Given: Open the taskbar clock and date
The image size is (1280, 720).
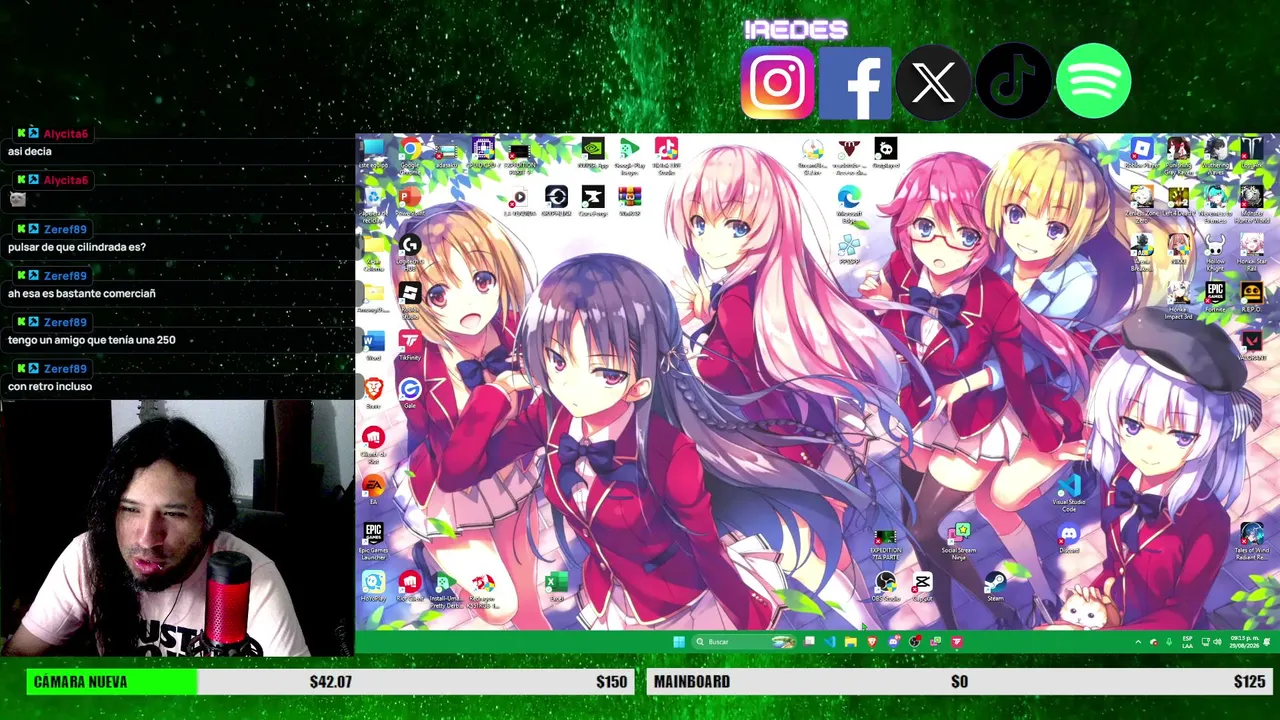Looking at the screenshot, I should 1243,642.
